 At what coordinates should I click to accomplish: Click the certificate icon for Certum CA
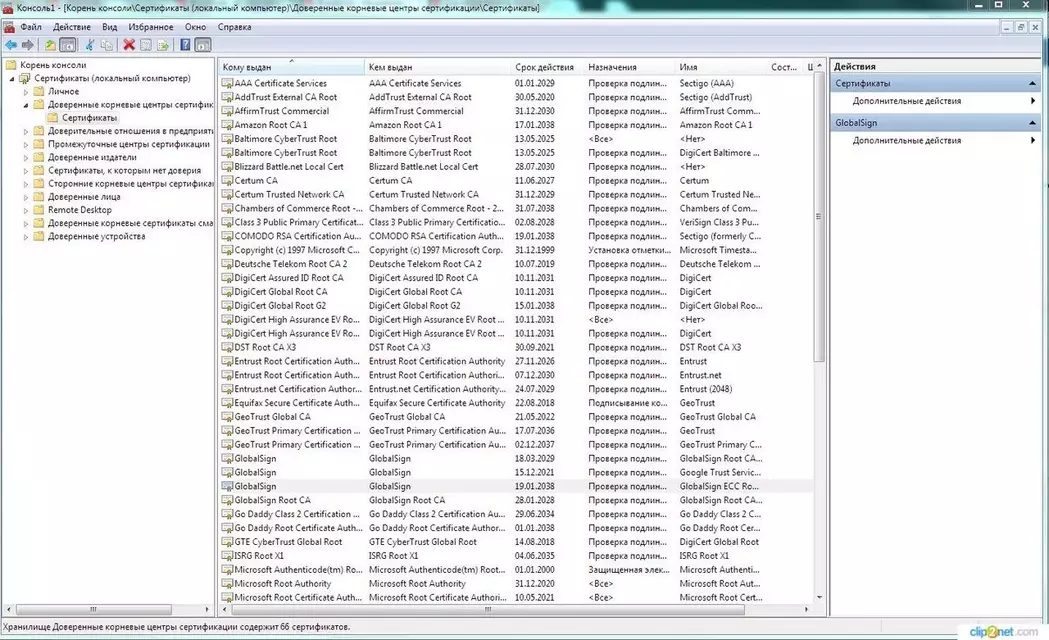point(227,181)
